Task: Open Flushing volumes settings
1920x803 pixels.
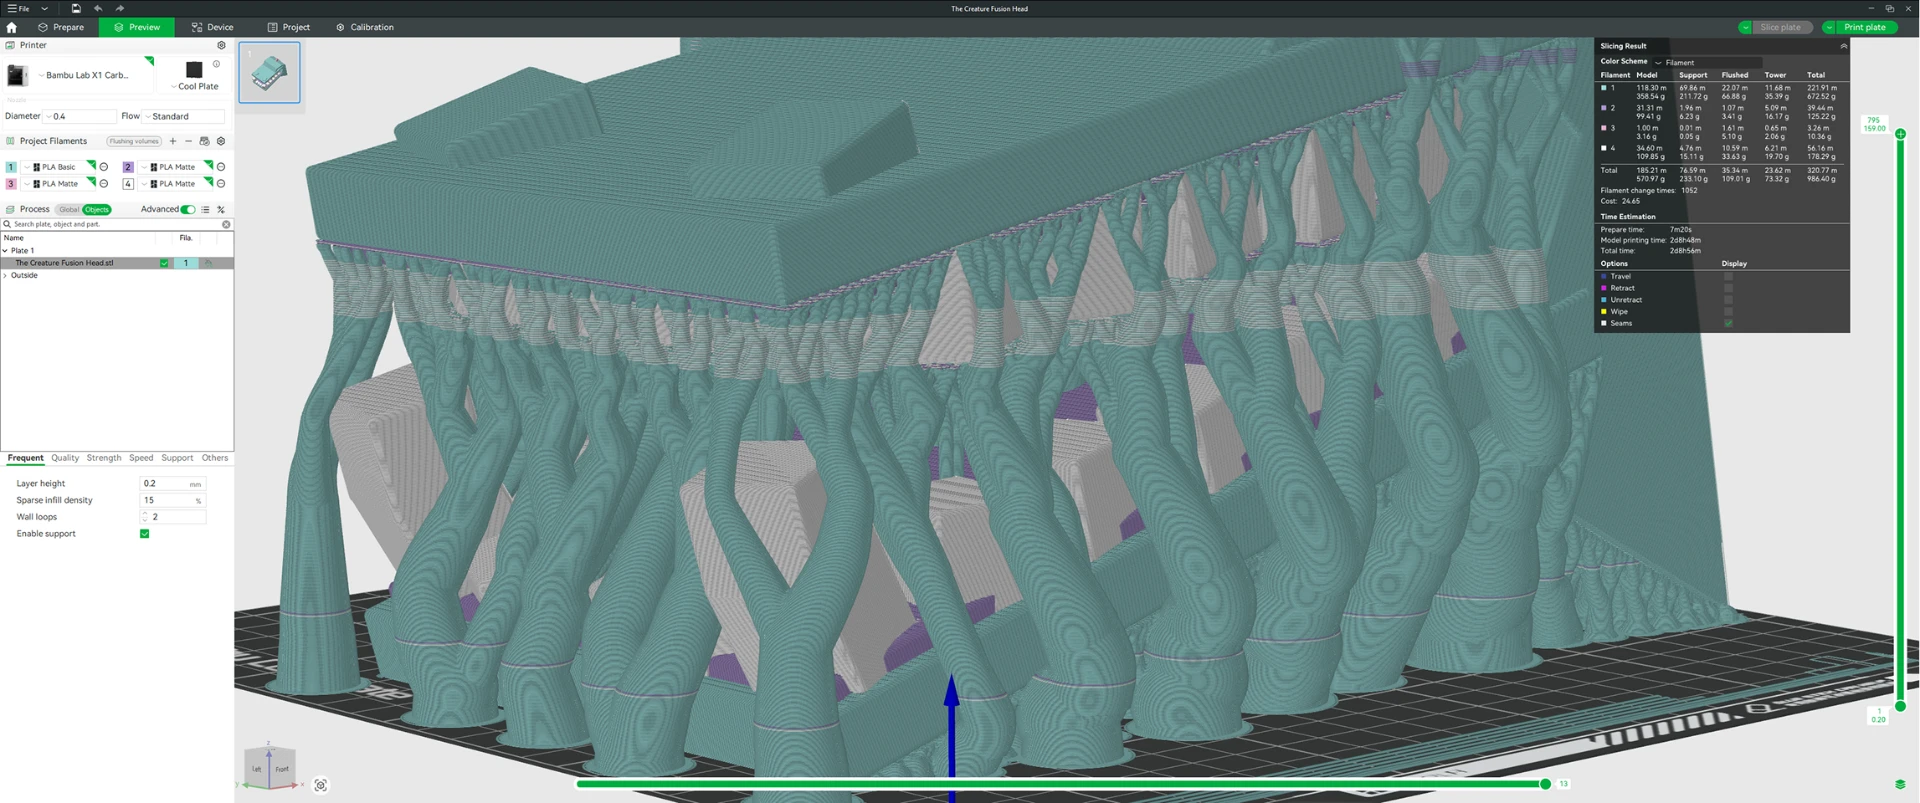Action: (134, 141)
